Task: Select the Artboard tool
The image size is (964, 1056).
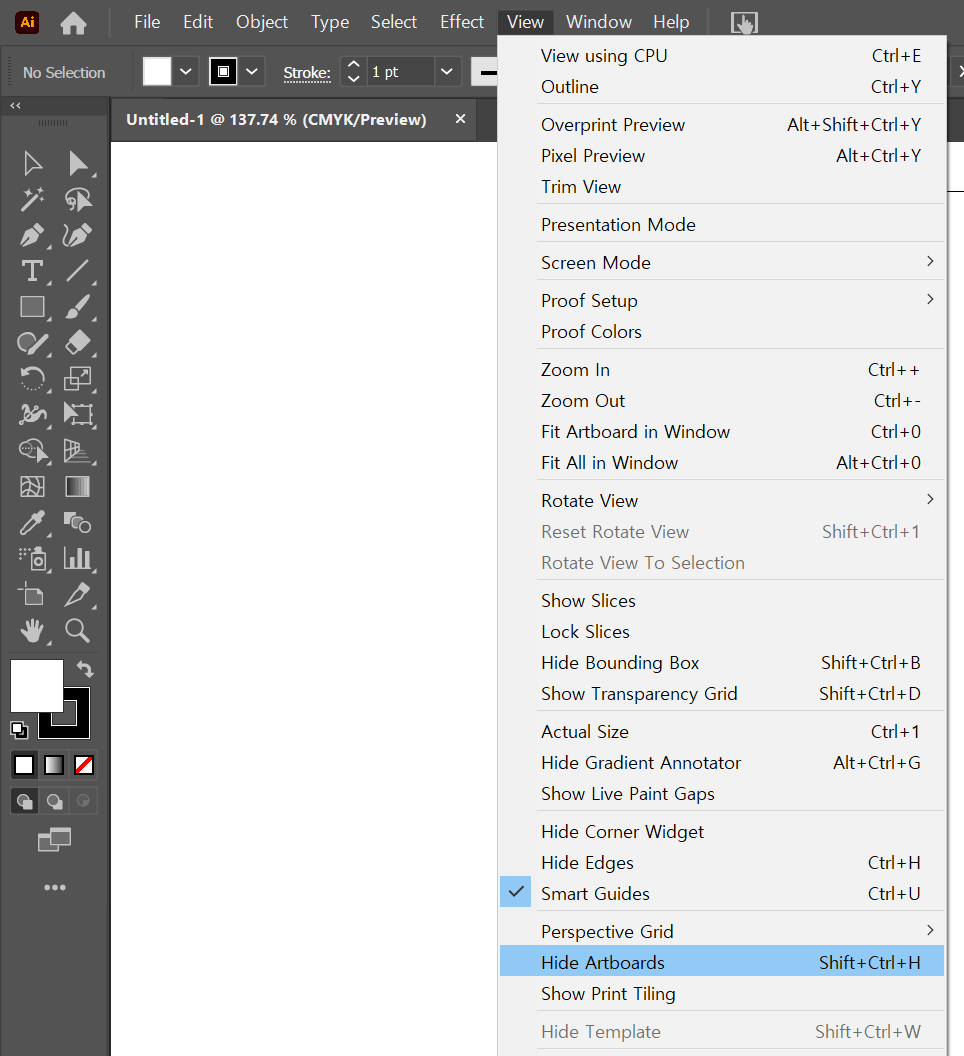Action: tap(31, 594)
